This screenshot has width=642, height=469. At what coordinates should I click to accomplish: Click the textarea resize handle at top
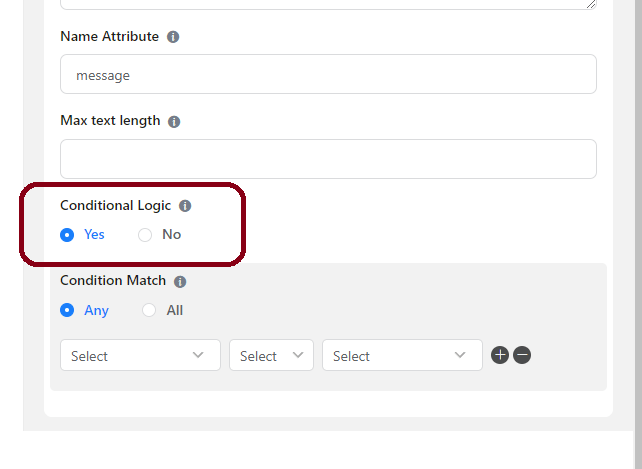coord(591,4)
